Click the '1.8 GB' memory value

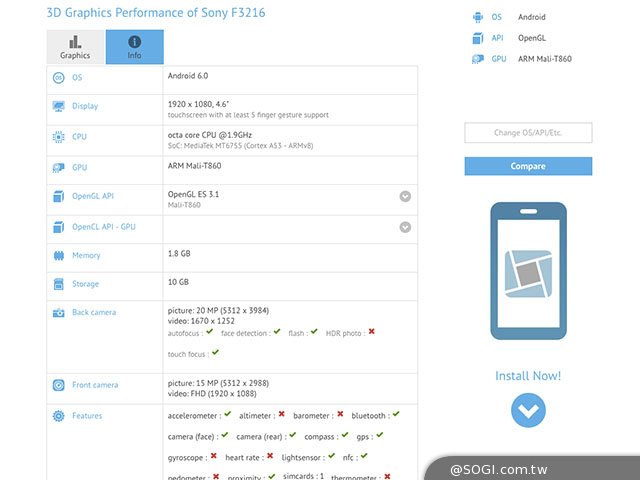tap(179, 253)
